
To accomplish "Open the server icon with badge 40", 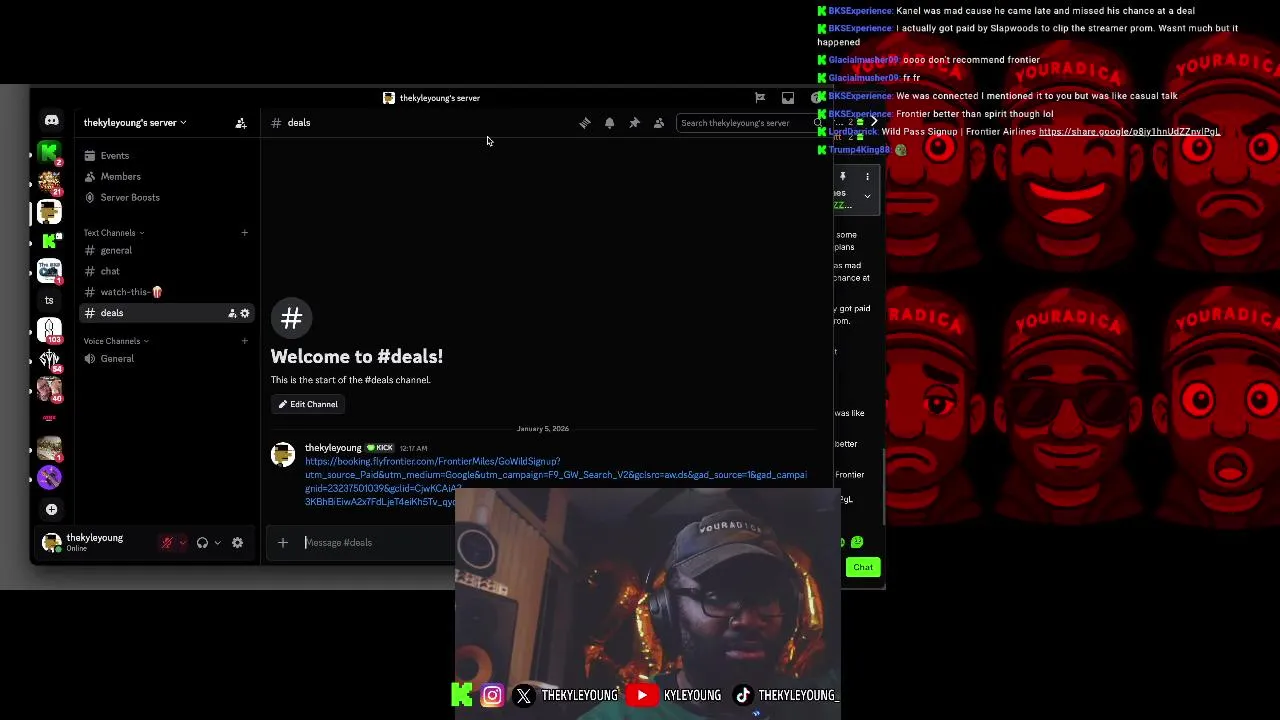I will tap(49, 389).
